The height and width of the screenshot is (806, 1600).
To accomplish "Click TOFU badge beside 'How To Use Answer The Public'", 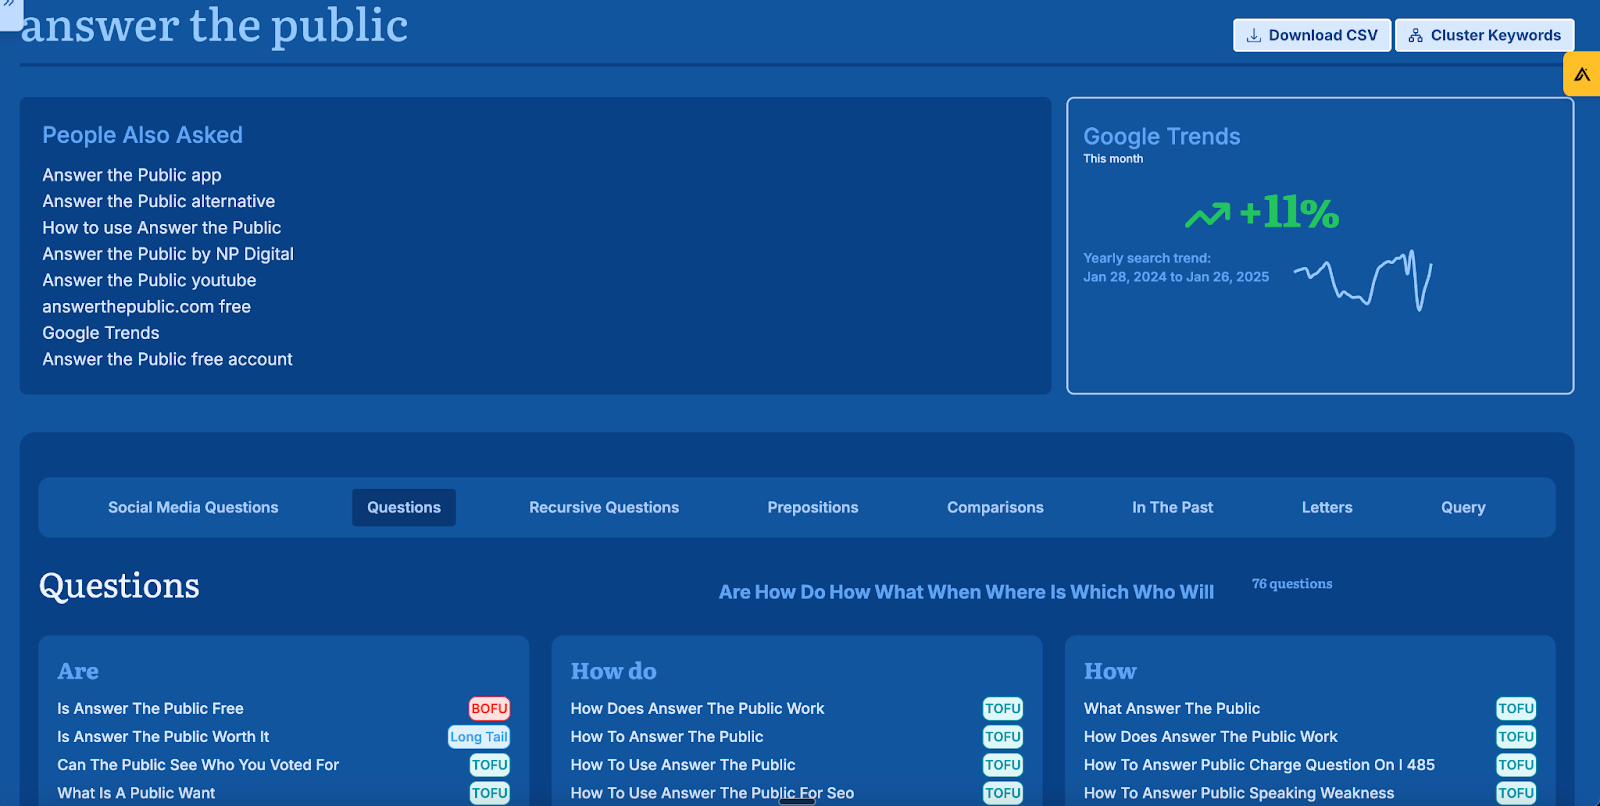I will click(x=1003, y=765).
